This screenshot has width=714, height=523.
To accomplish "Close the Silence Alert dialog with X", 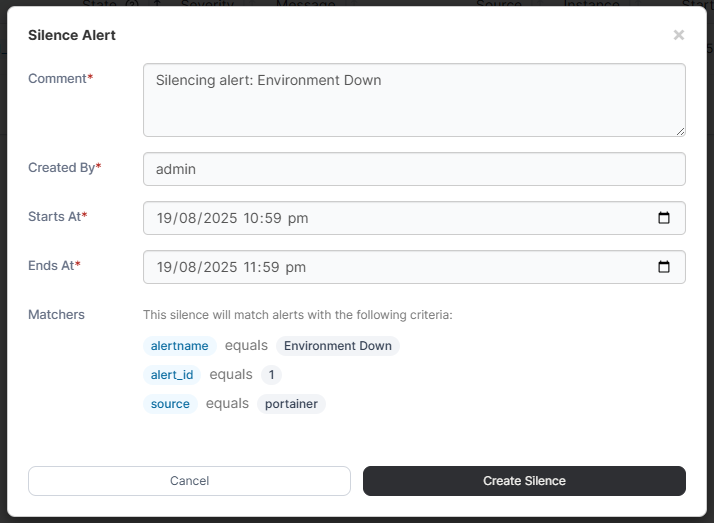I will coord(679,35).
